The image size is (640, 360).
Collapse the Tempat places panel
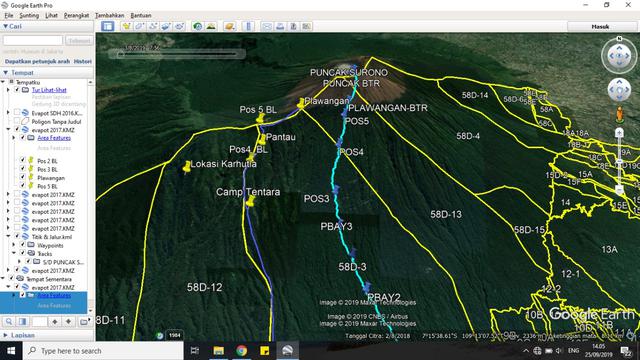tap(5, 73)
